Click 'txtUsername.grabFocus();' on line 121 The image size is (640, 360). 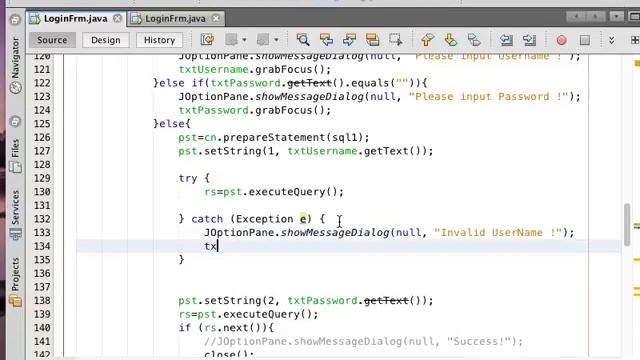coord(255,69)
